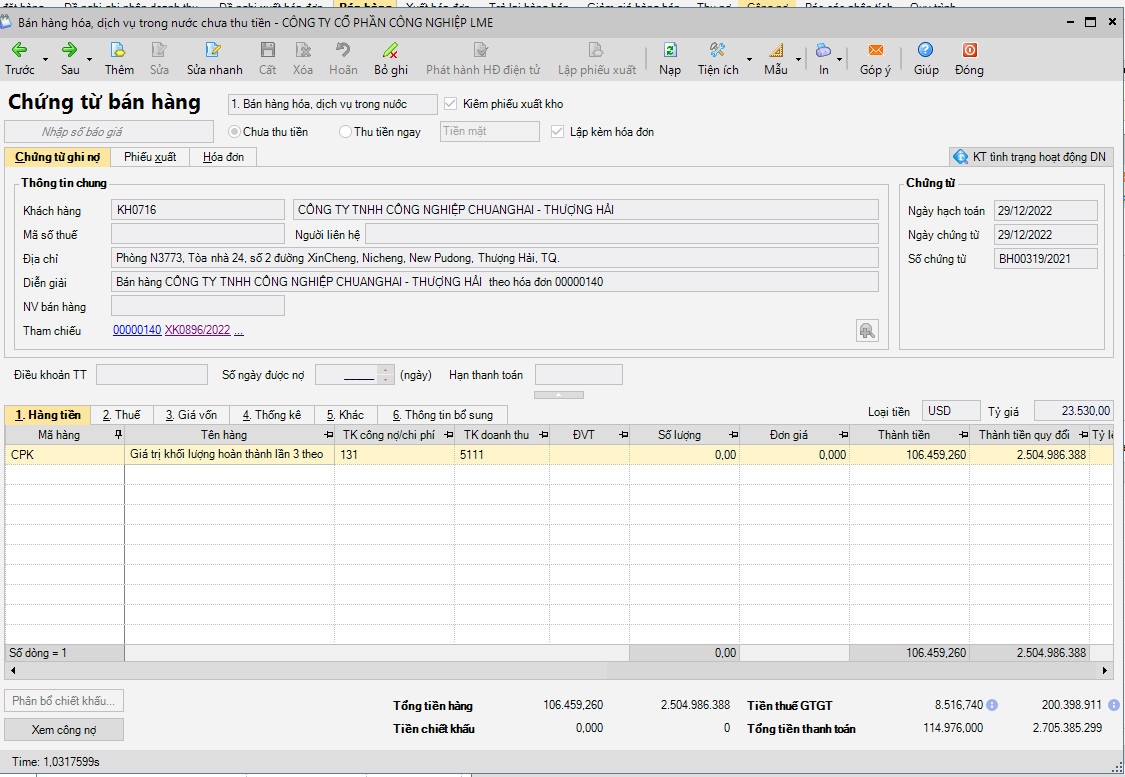Open dropdown arrow next to Mẫu
1125x777 pixels.
[799, 60]
